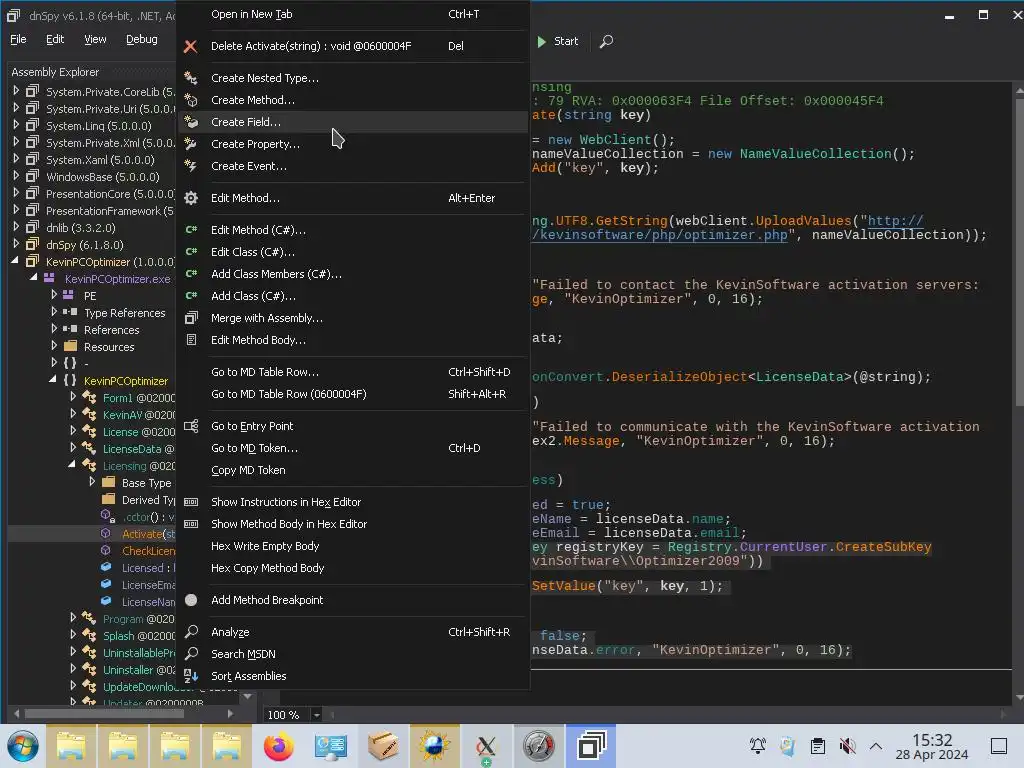This screenshot has height=768, width=1024.
Task: Click the muted speaker tray icon
Action: pyautogui.click(x=847, y=746)
